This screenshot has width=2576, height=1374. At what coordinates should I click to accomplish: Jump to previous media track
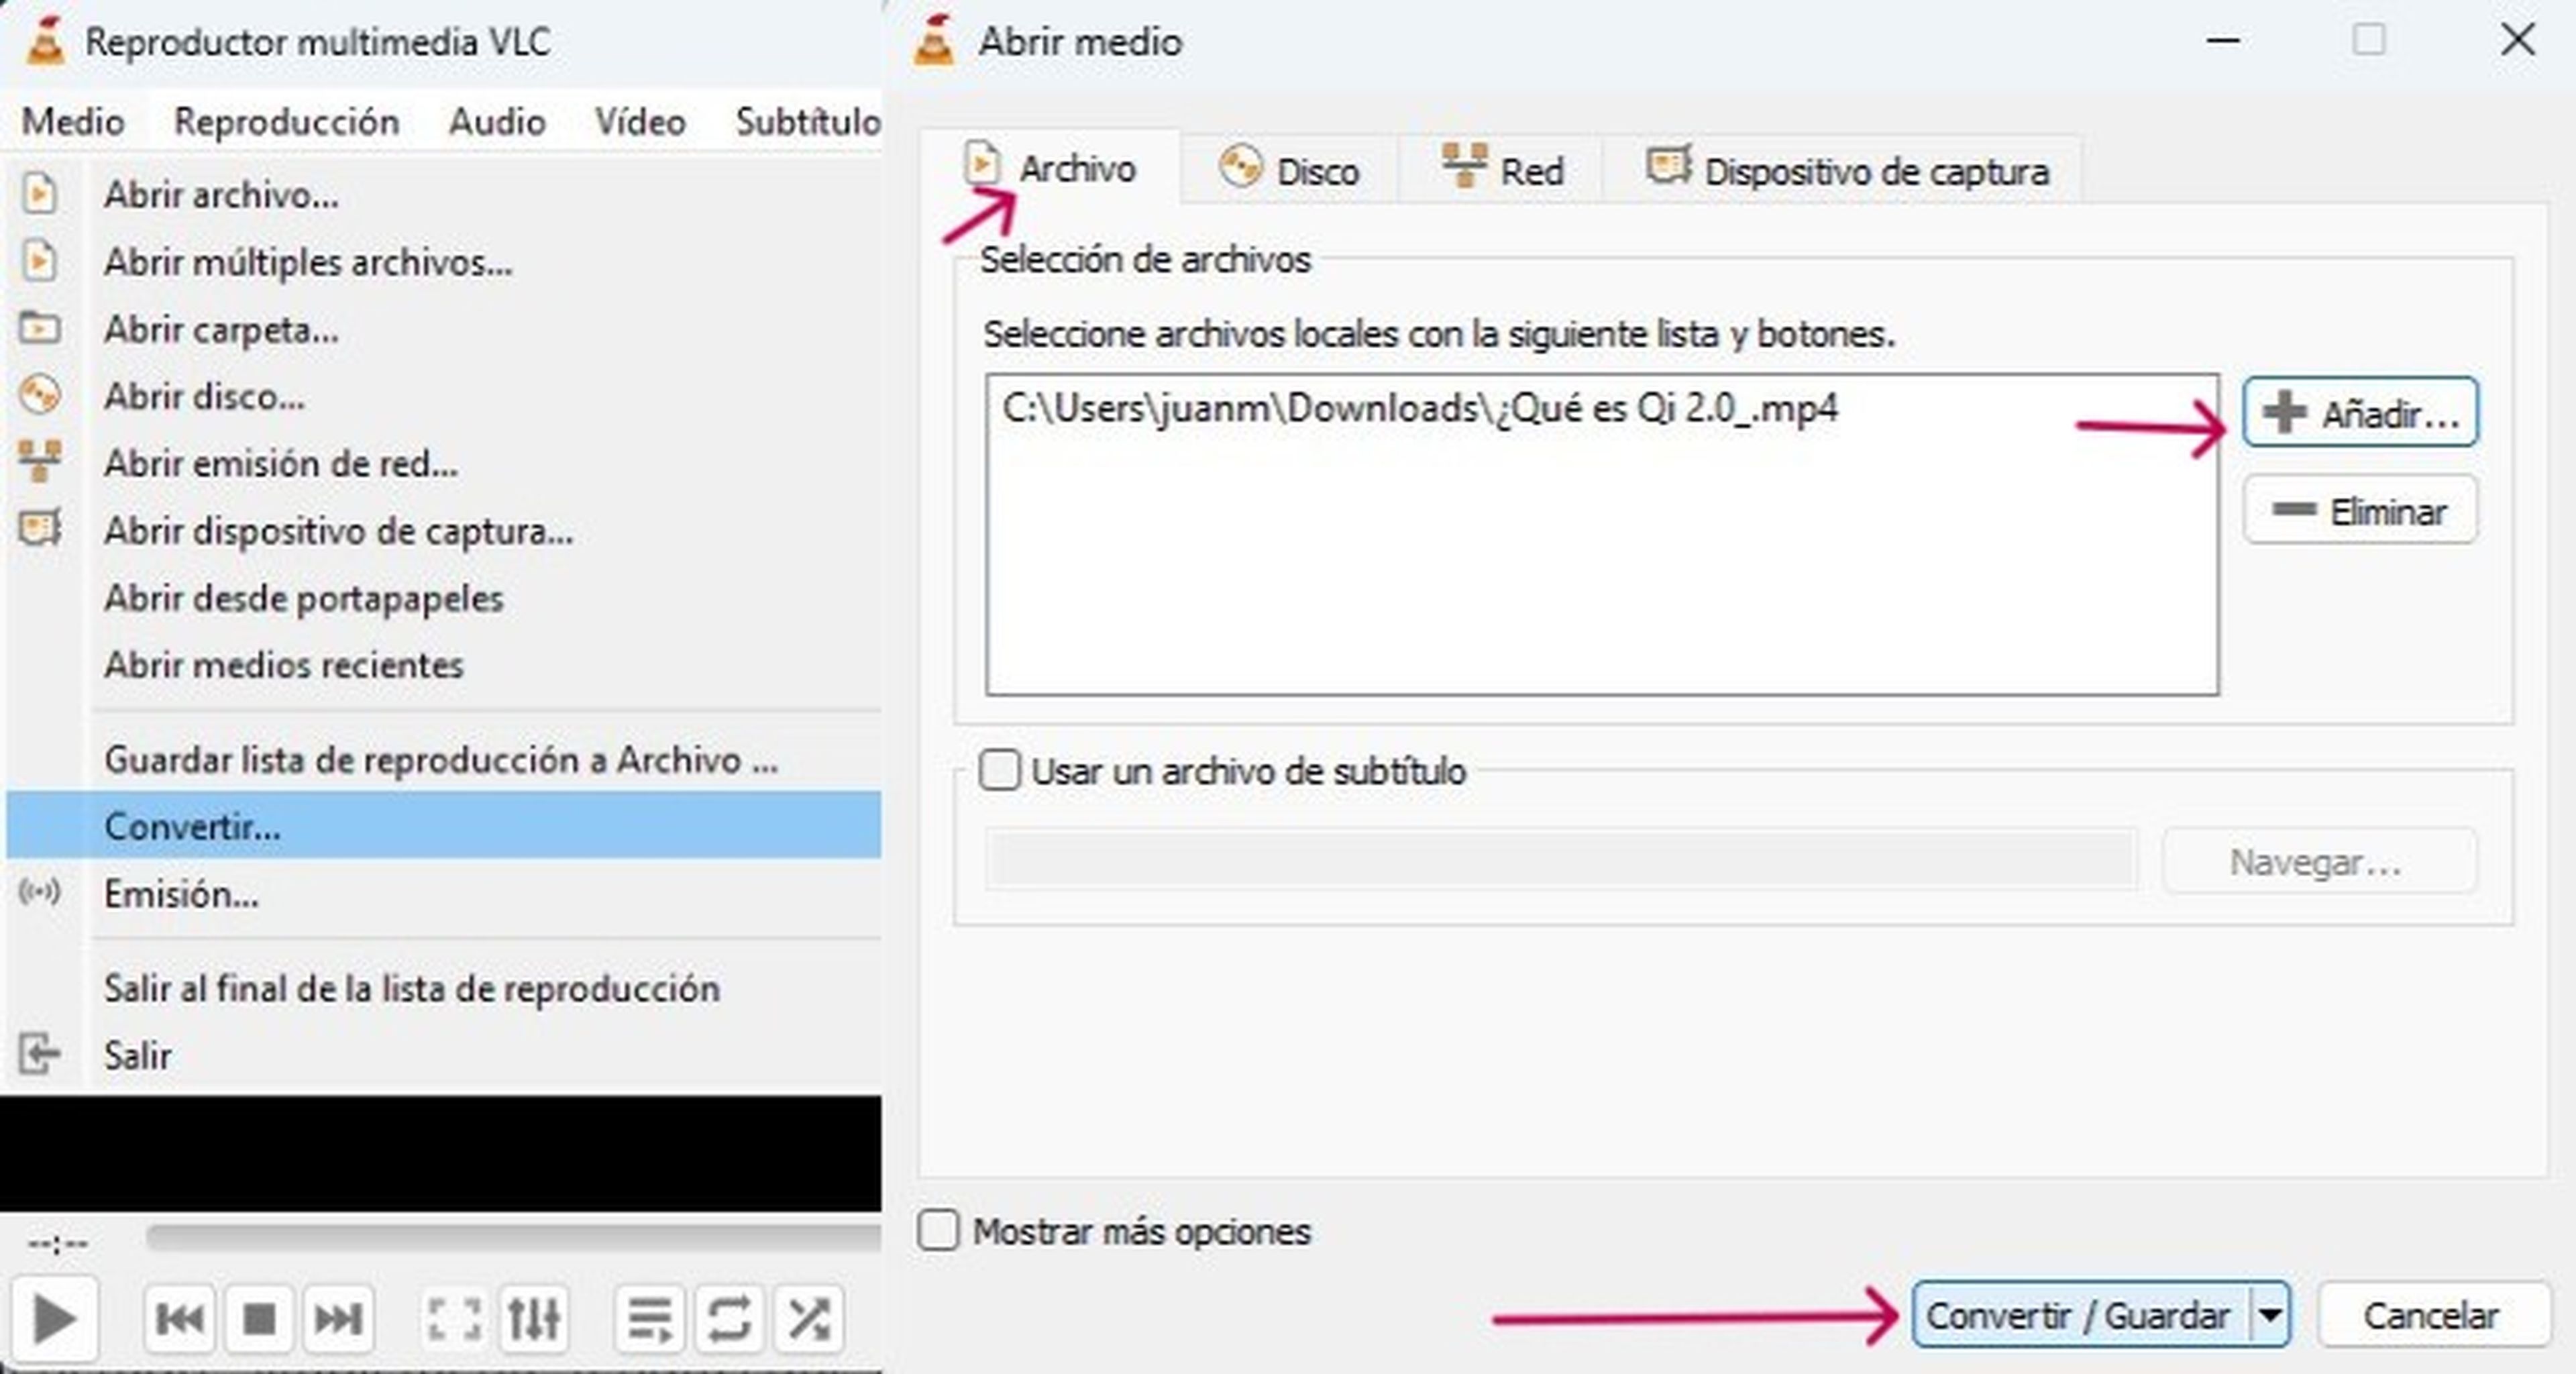[181, 1319]
